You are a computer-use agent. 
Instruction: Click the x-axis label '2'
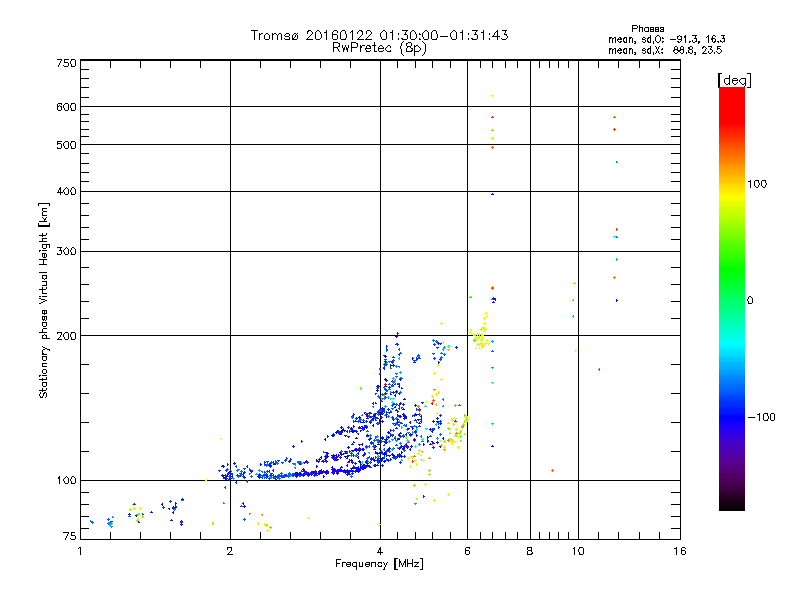point(230,551)
